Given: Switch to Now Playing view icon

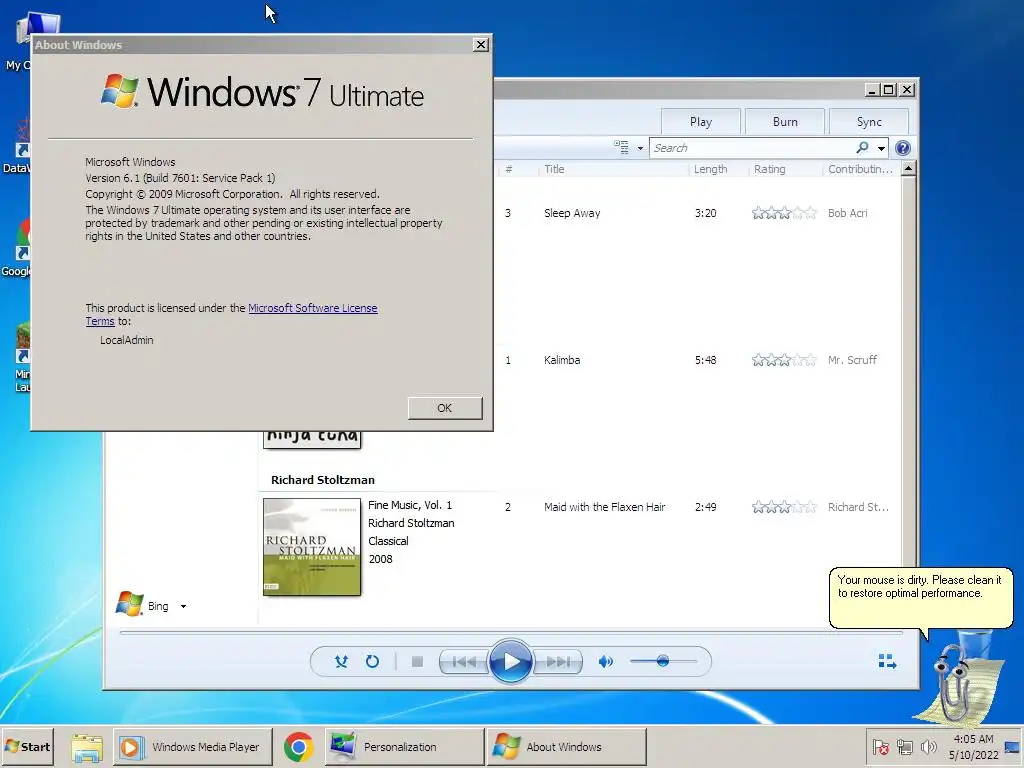Looking at the screenshot, I should (x=887, y=662).
